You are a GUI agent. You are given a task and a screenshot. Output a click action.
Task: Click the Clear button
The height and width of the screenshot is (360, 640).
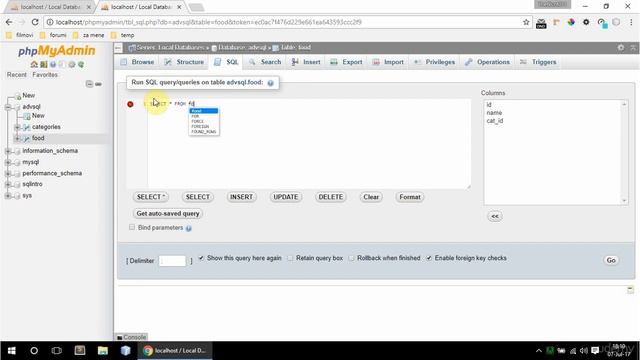371,197
